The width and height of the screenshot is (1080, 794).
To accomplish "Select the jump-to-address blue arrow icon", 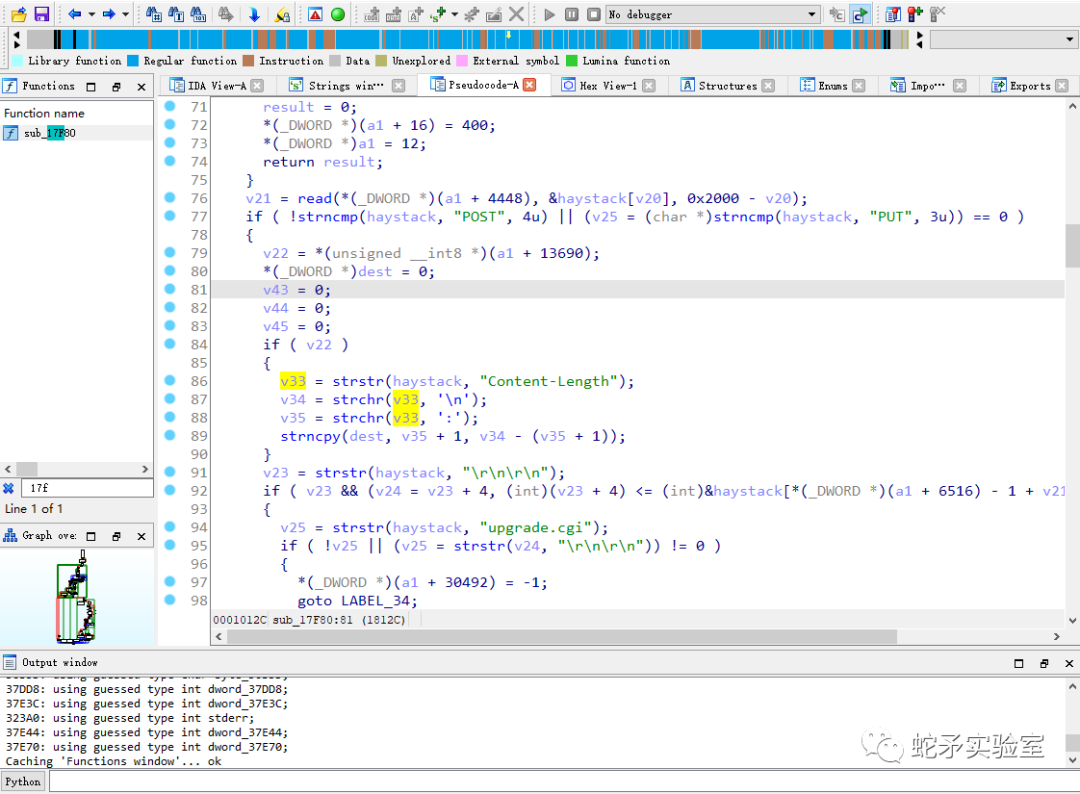I will point(254,14).
